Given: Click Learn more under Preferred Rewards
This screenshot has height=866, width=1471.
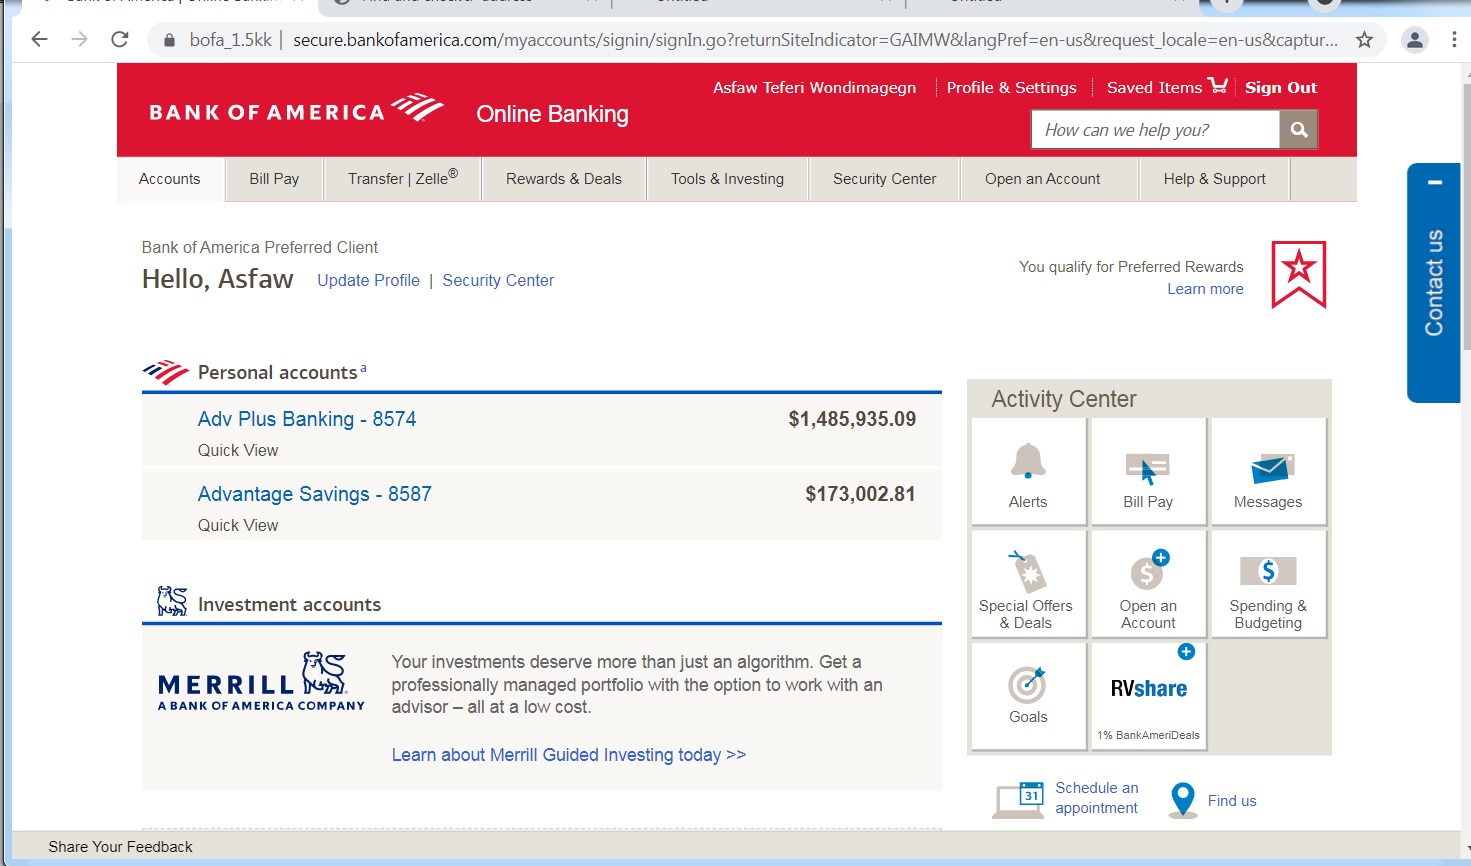Looking at the screenshot, I should click(x=1205, y=289).
